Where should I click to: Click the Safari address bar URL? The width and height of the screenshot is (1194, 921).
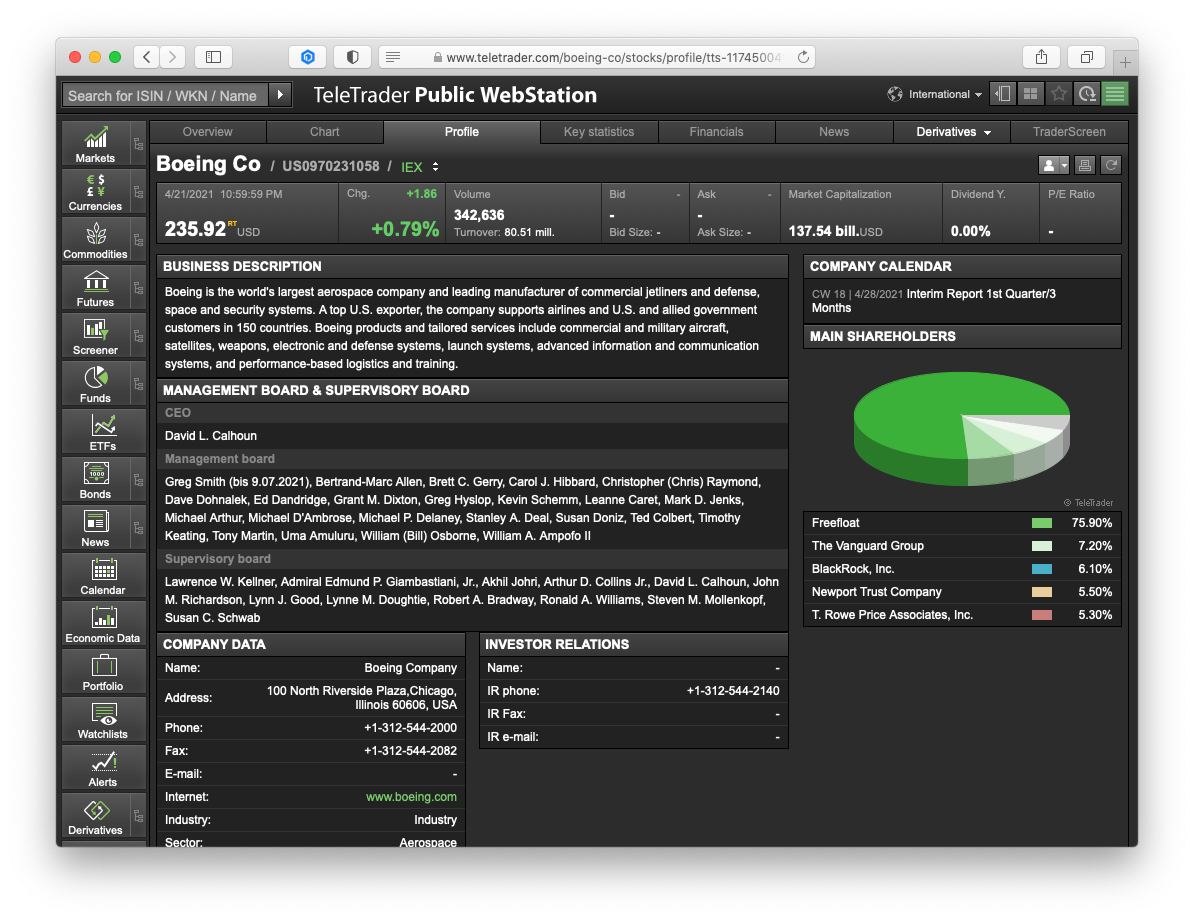(614, 57)
